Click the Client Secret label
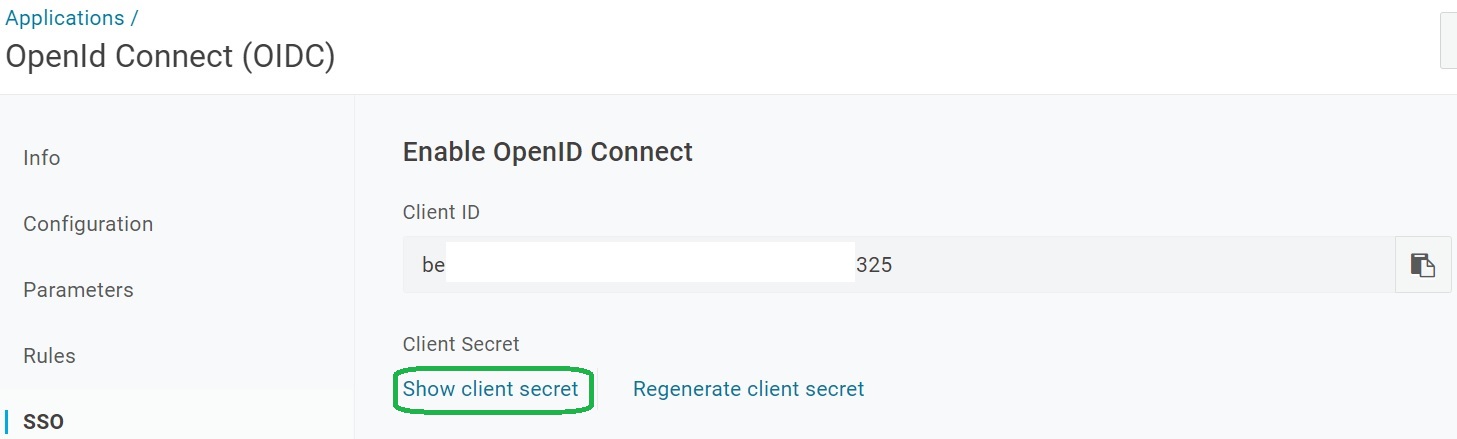 click(461, 344)
